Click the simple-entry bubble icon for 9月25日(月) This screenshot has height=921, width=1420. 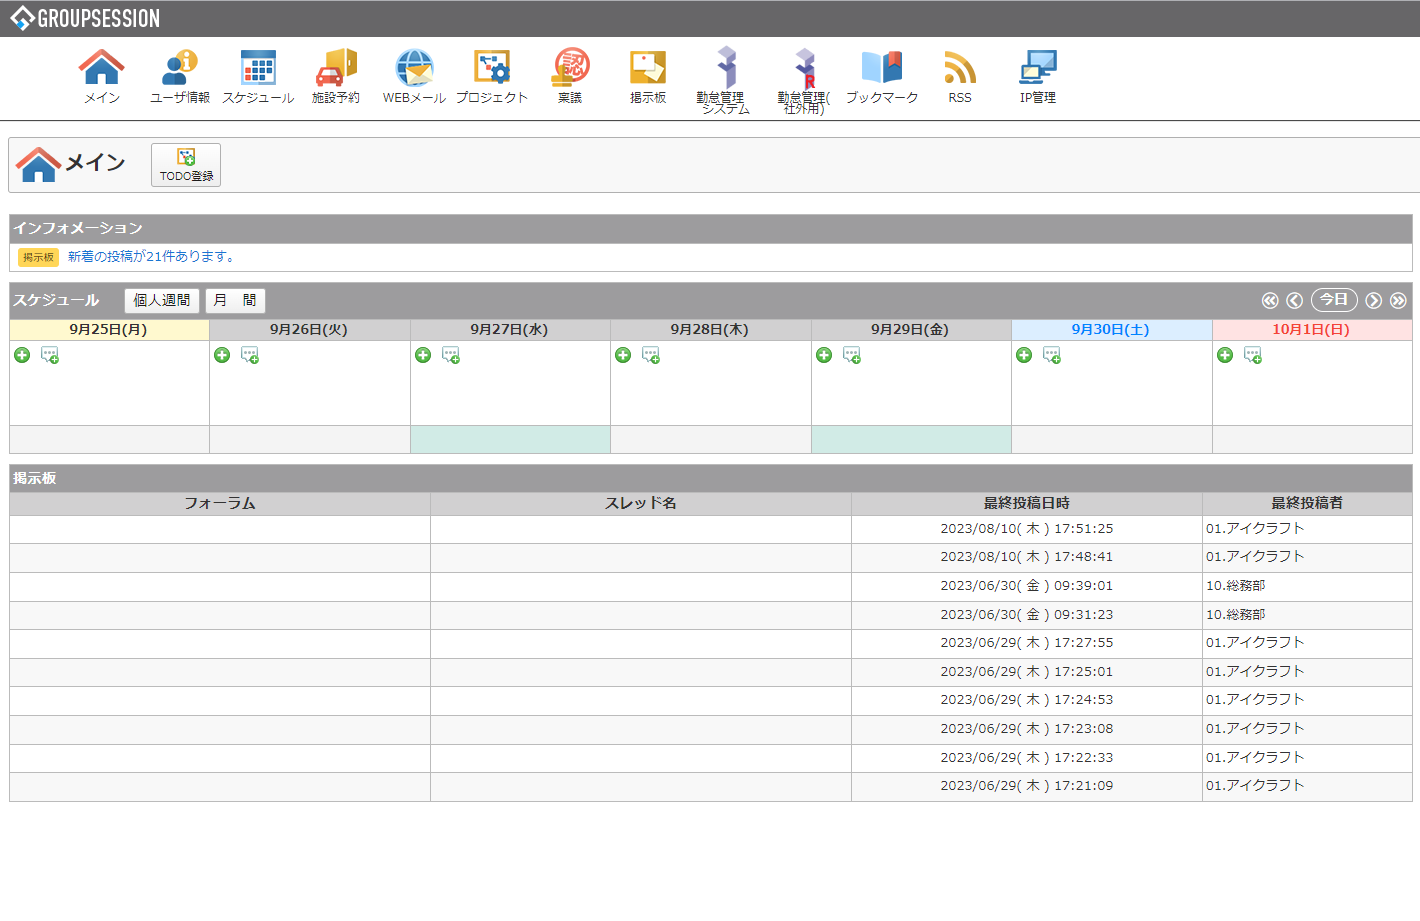(50, 355)
